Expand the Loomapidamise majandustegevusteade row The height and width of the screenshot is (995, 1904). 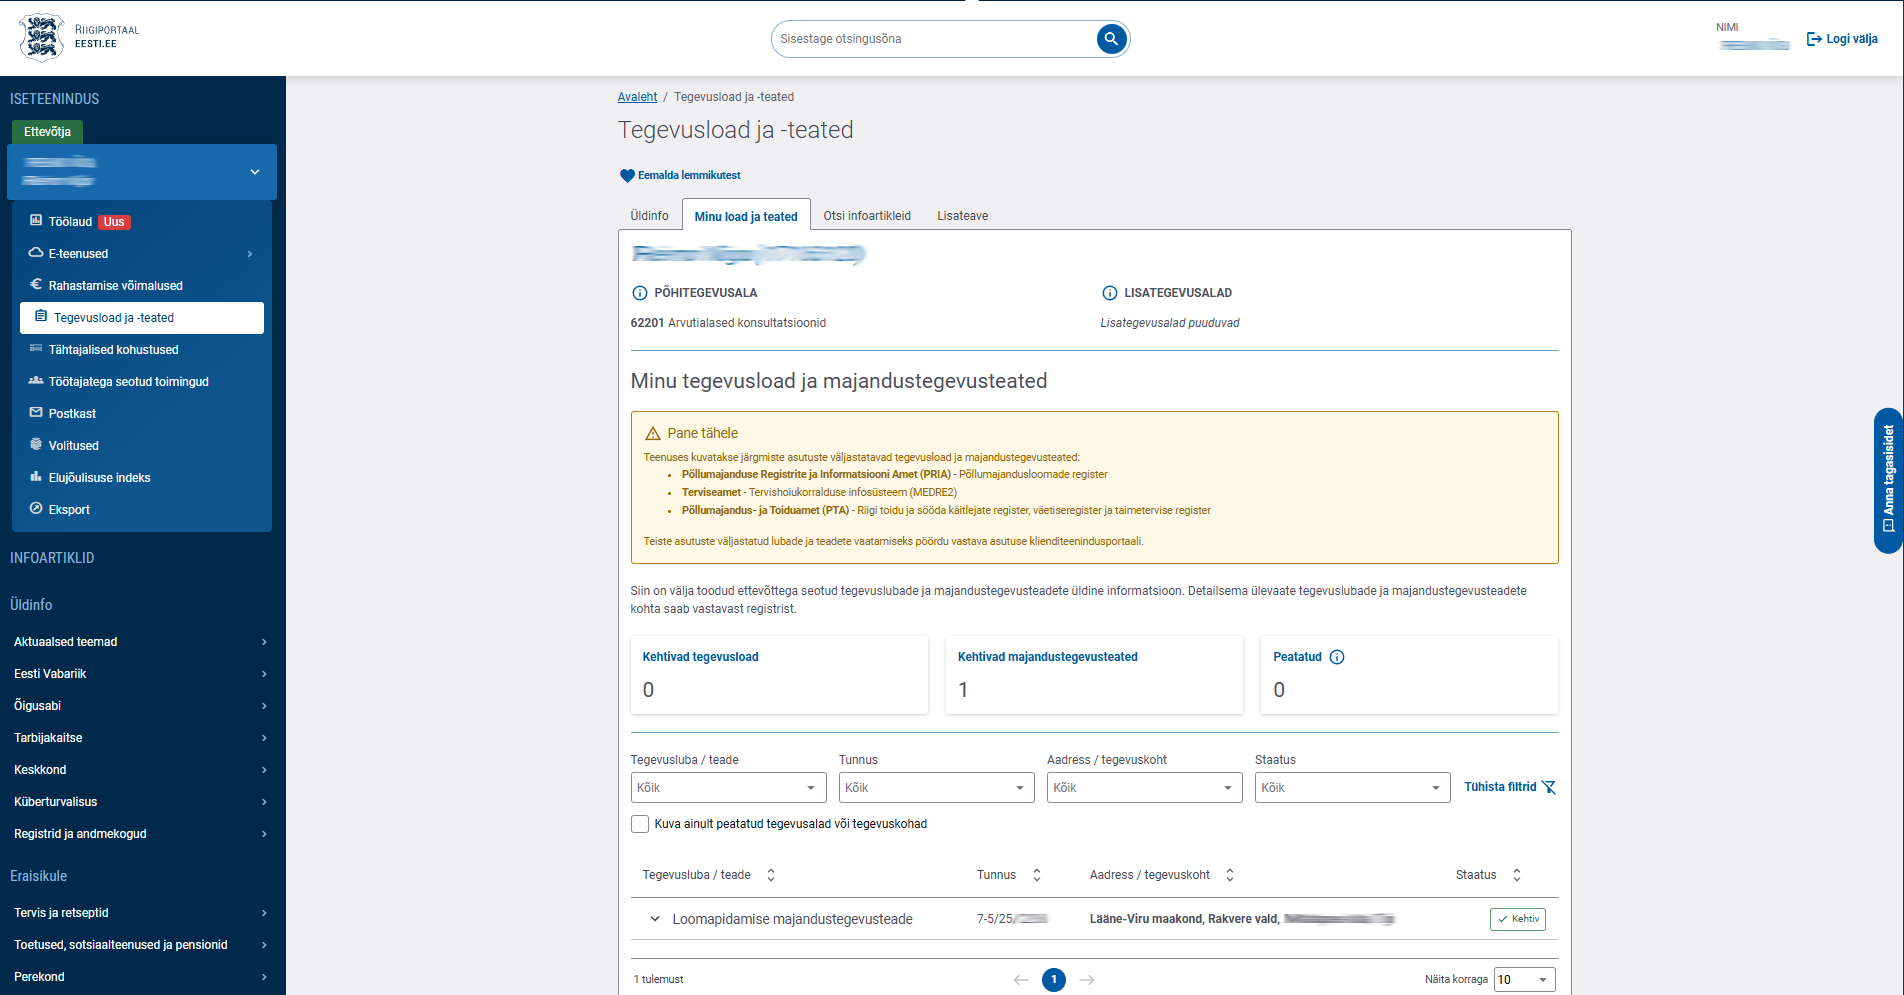(655, 919)
